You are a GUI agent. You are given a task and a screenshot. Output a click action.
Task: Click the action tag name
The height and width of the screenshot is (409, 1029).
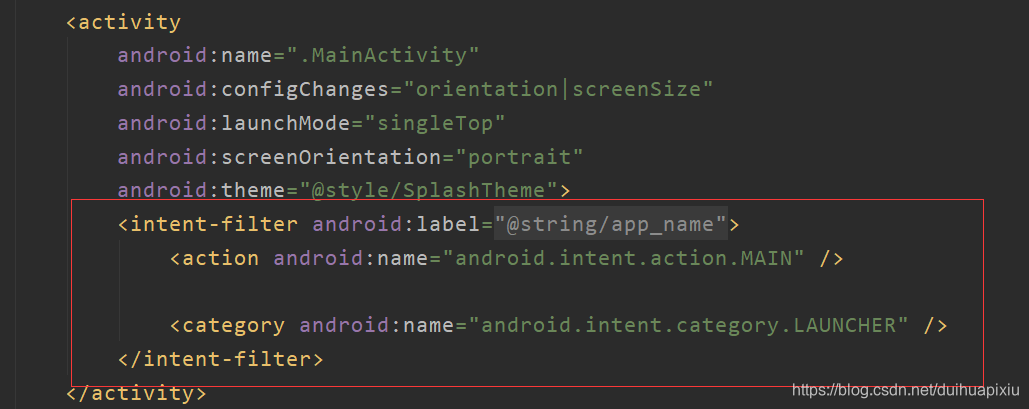click(x=214, y=259)
